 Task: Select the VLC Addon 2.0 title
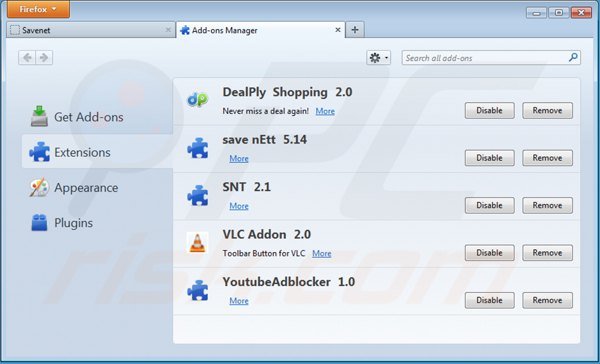click(x=267, y=235)
